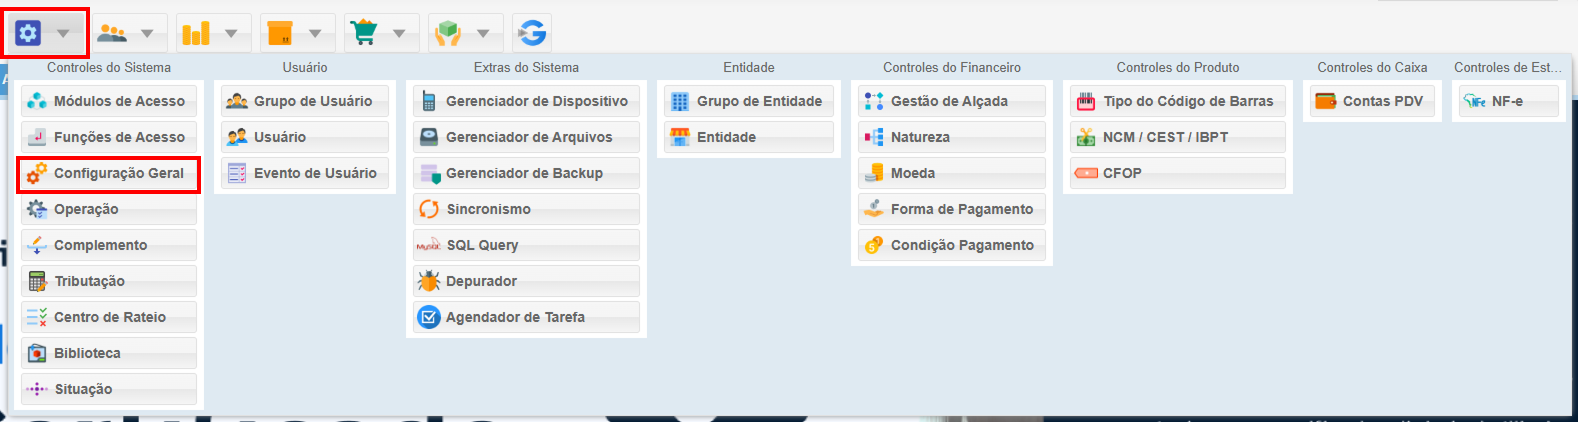
Task: Click the blue refresh sync toolbar icon
Action: [x=532, y=33]
